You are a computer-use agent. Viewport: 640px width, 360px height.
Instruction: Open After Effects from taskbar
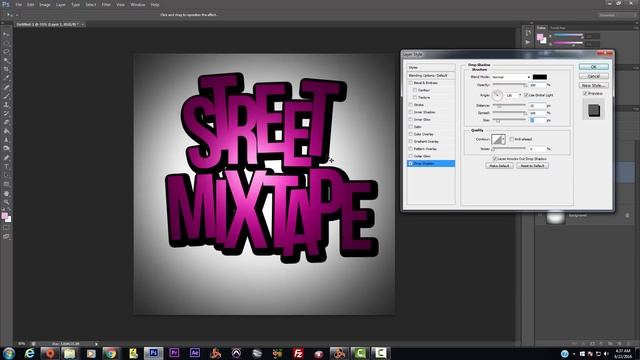(195, 353)
